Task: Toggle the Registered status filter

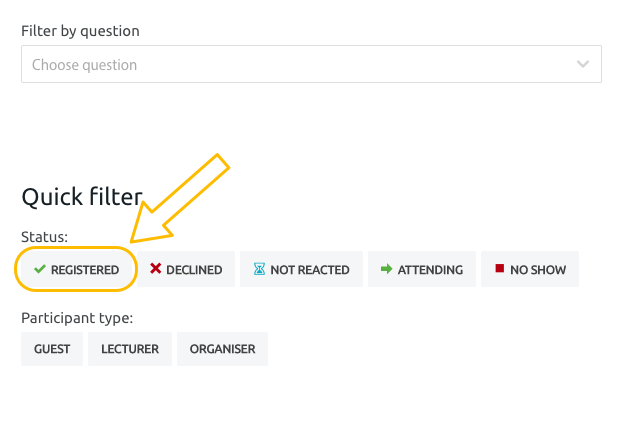Action: [x=76, y=270]
